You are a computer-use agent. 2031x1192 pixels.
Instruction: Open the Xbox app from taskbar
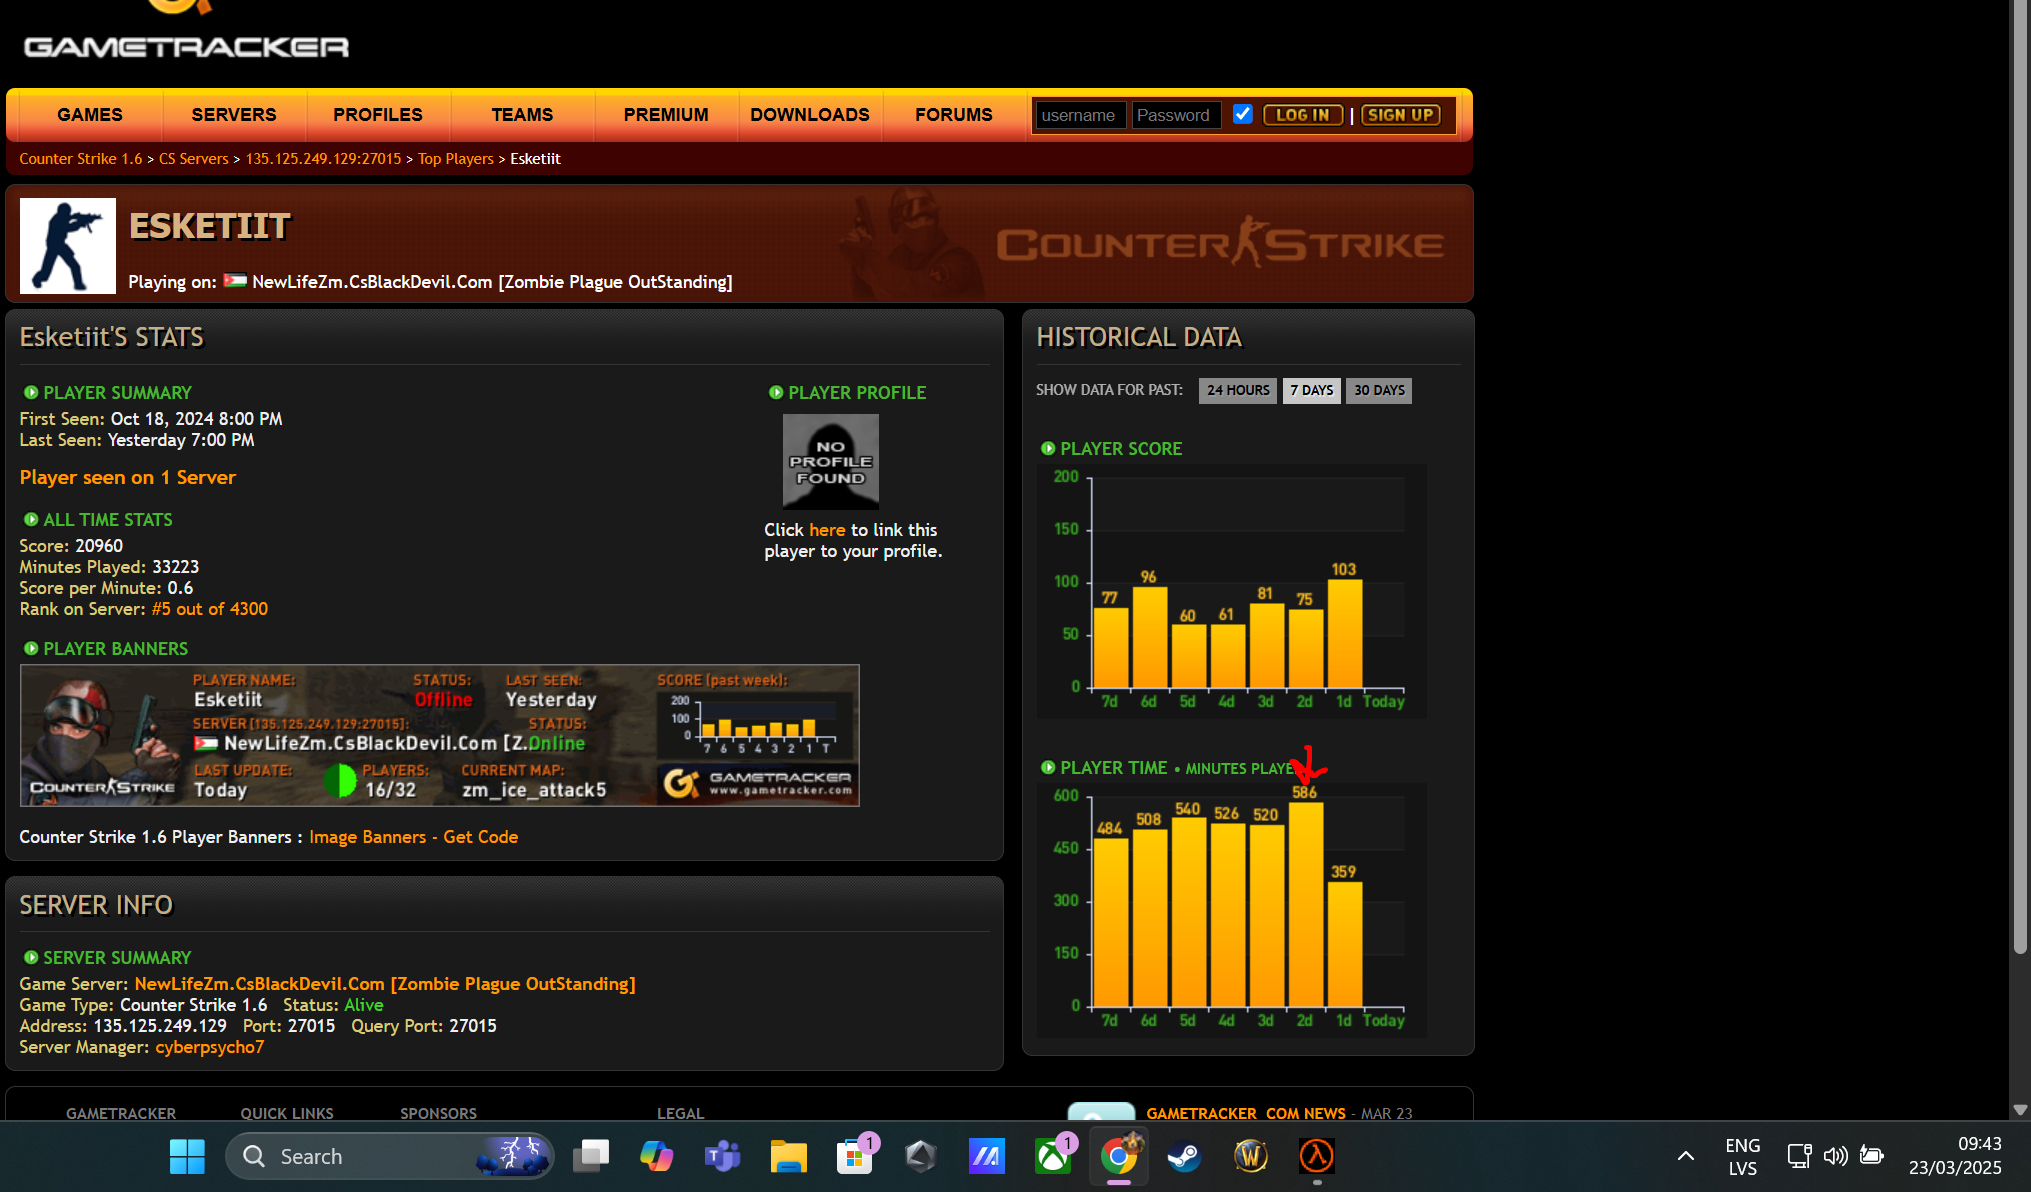pyautogui.click(x=1053, y=1157)
